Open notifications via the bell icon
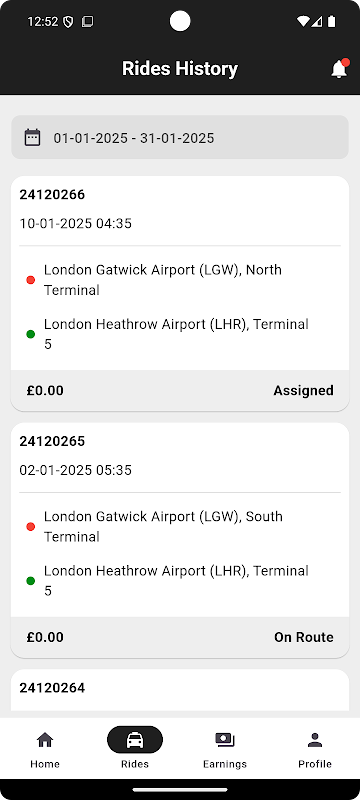The height and width of the screenshot is (800, 360). point(339,69)
